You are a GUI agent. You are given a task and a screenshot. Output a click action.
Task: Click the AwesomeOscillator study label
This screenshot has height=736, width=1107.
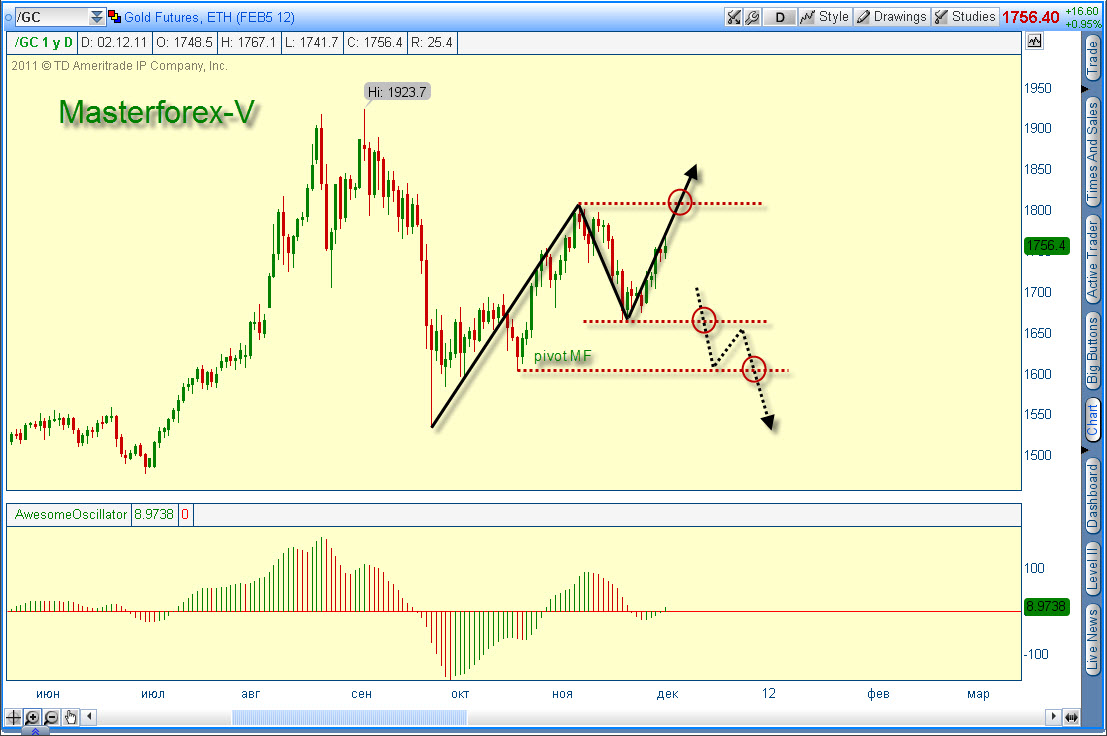71,514
